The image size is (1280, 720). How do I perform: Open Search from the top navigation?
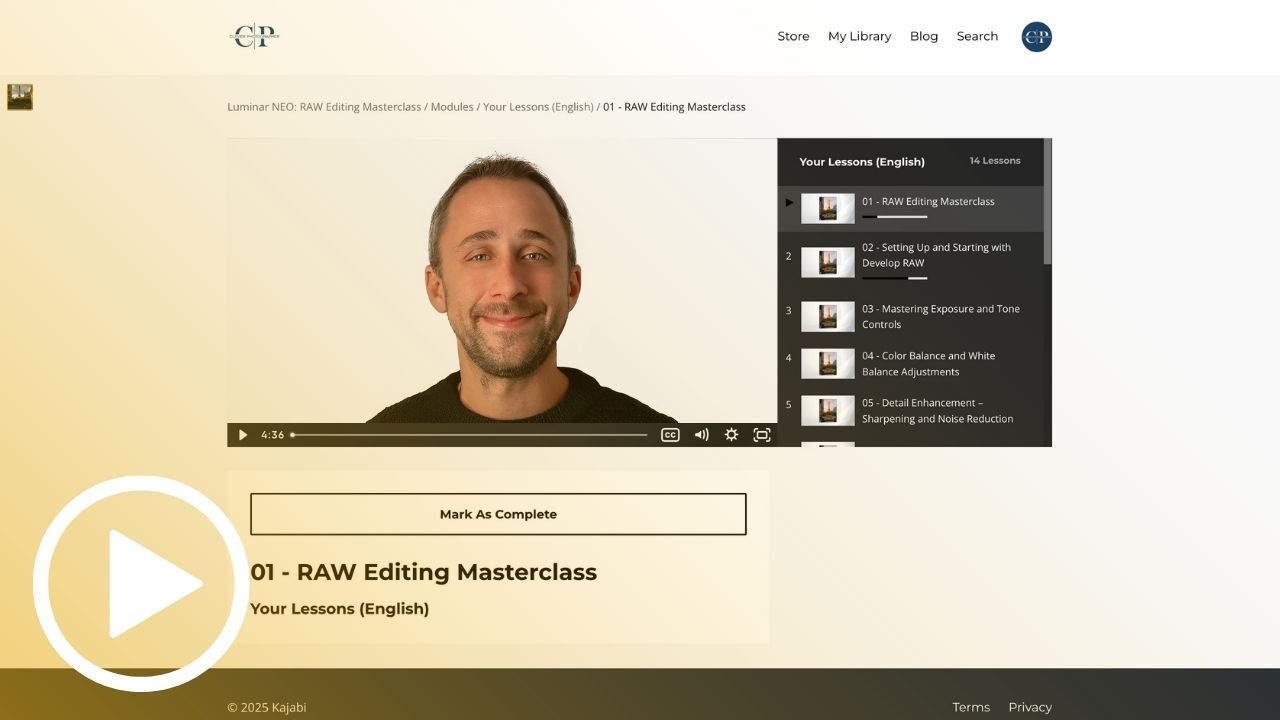click(x=977, y=36)
